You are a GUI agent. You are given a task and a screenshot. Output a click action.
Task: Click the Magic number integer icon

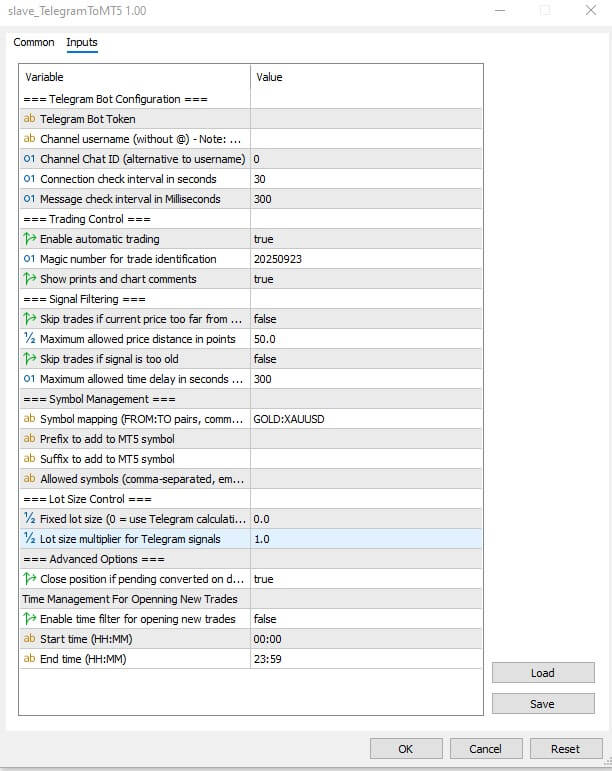29,259
